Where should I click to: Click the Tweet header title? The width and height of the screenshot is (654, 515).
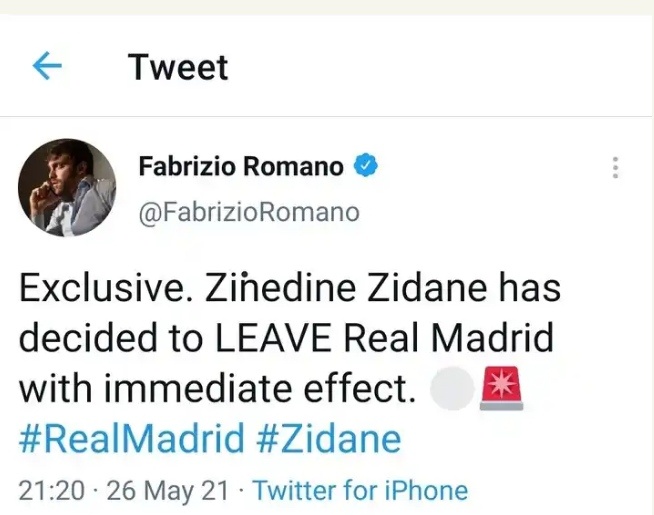(178, 67)
